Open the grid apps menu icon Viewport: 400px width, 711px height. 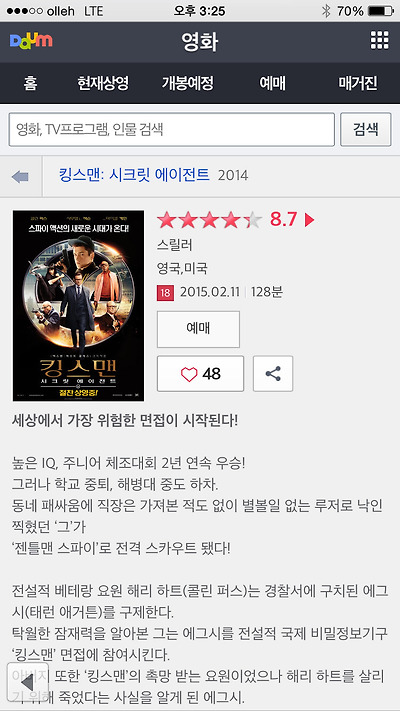pos(379,40)
